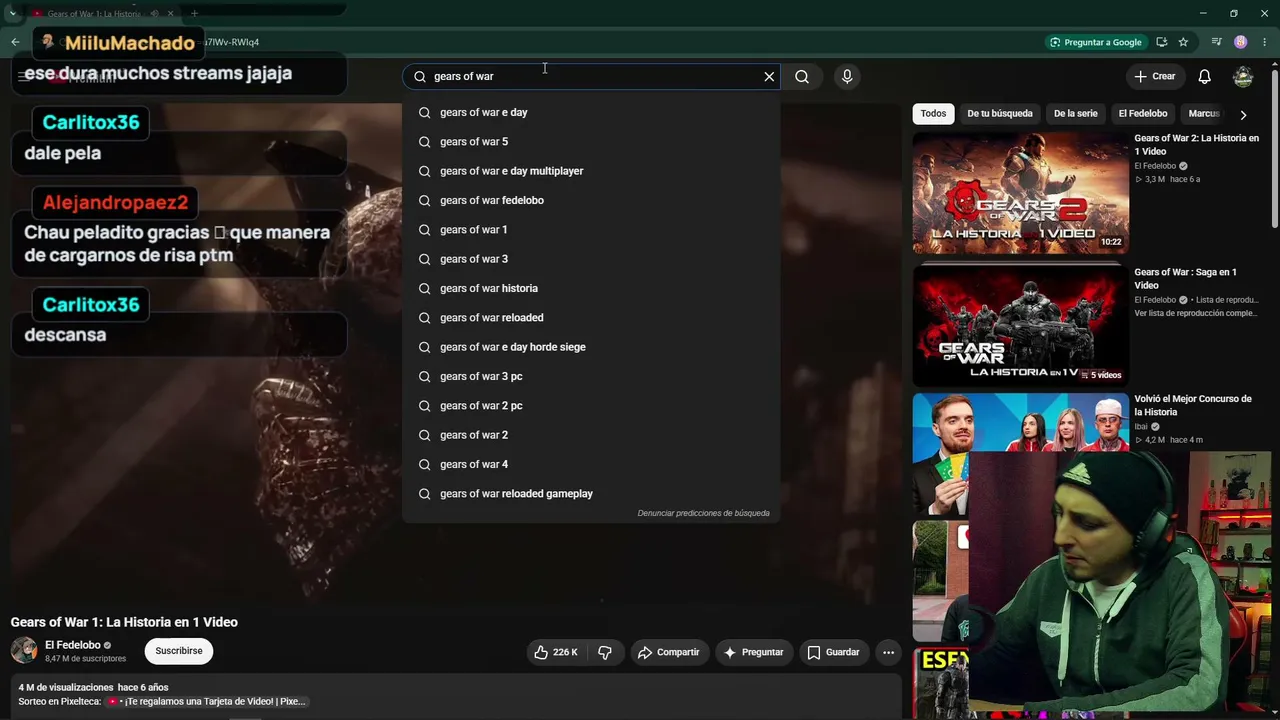This screenshot has height=720, width=1280.
Task: Select suggestion 'gears of war 3 pc'
Action: pyautogui.click(x=591, y=376)
